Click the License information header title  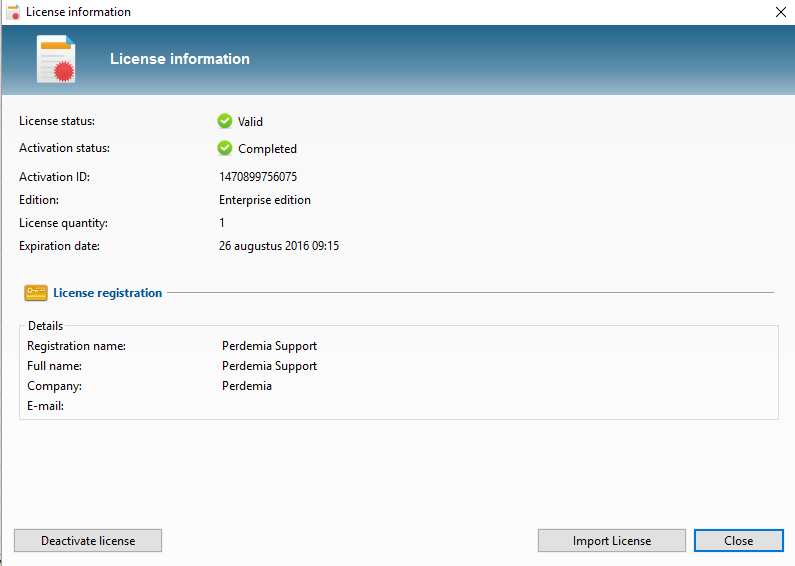[x=180, y=59]
